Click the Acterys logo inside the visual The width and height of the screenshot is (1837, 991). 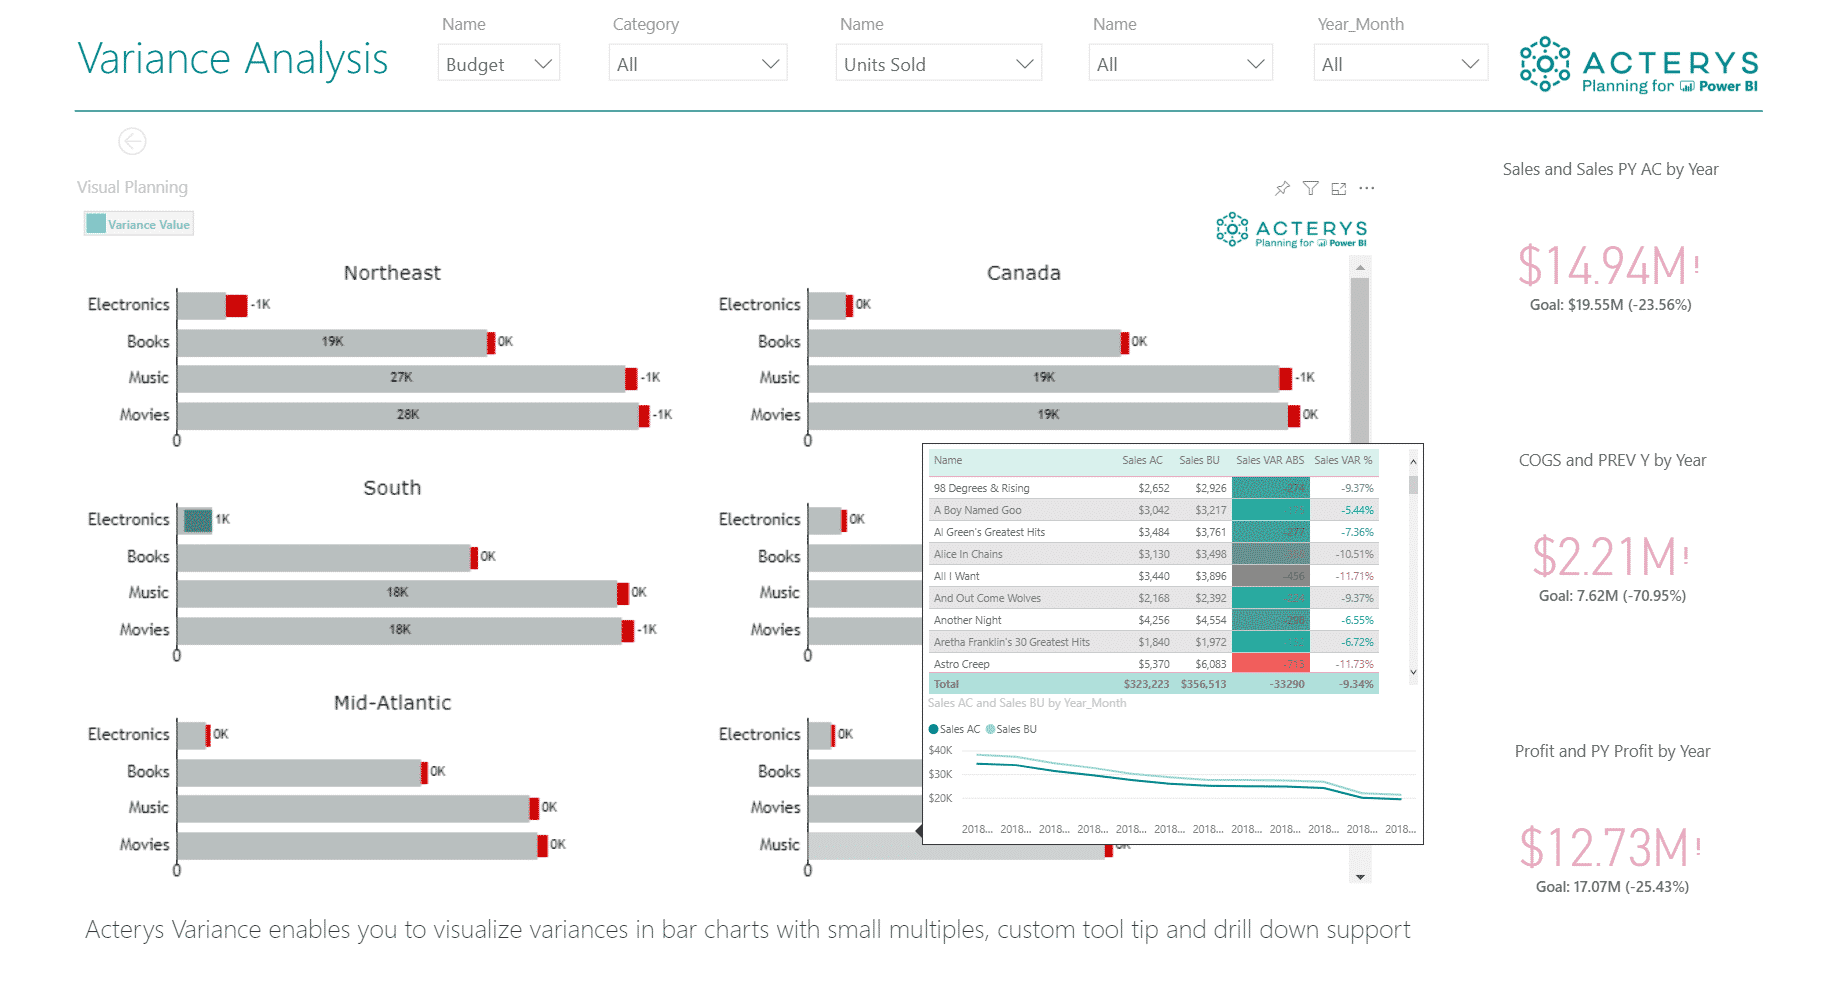pyautogui.click(x=1289, y=229)
